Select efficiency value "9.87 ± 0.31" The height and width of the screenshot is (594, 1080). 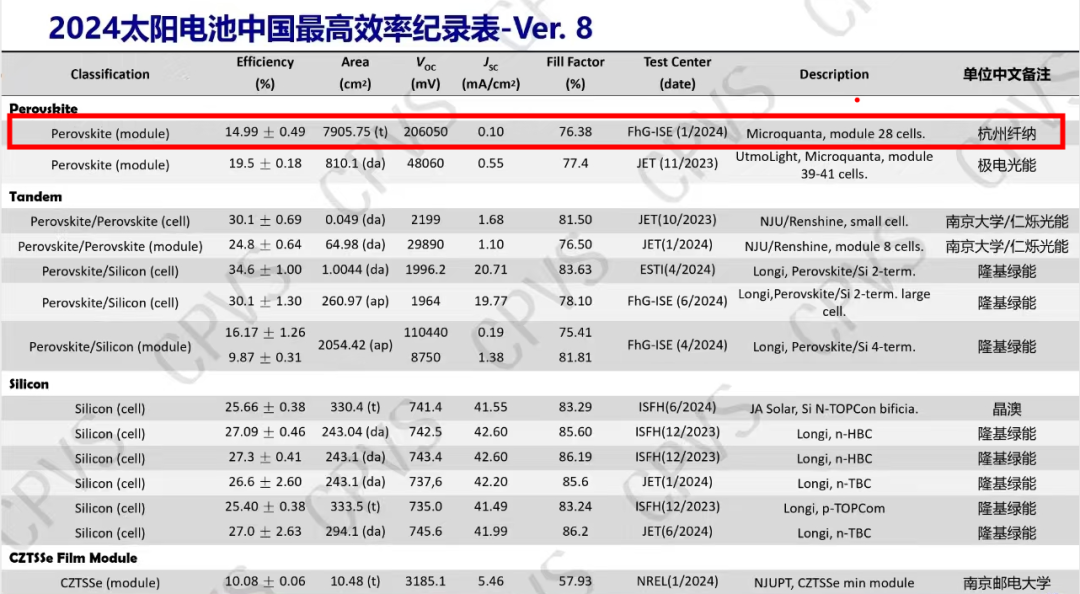pos(265,358)
